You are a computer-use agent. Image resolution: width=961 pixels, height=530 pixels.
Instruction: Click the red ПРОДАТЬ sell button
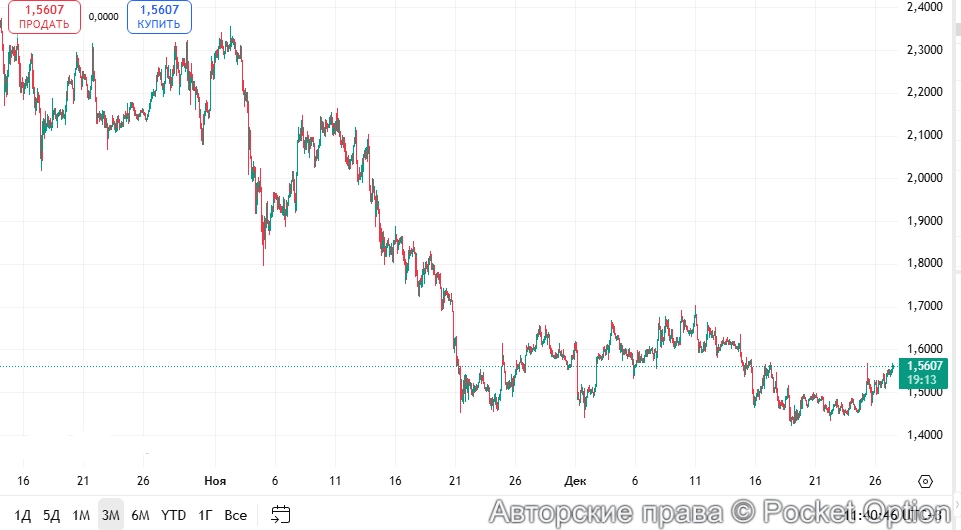(x=44, y=17)
